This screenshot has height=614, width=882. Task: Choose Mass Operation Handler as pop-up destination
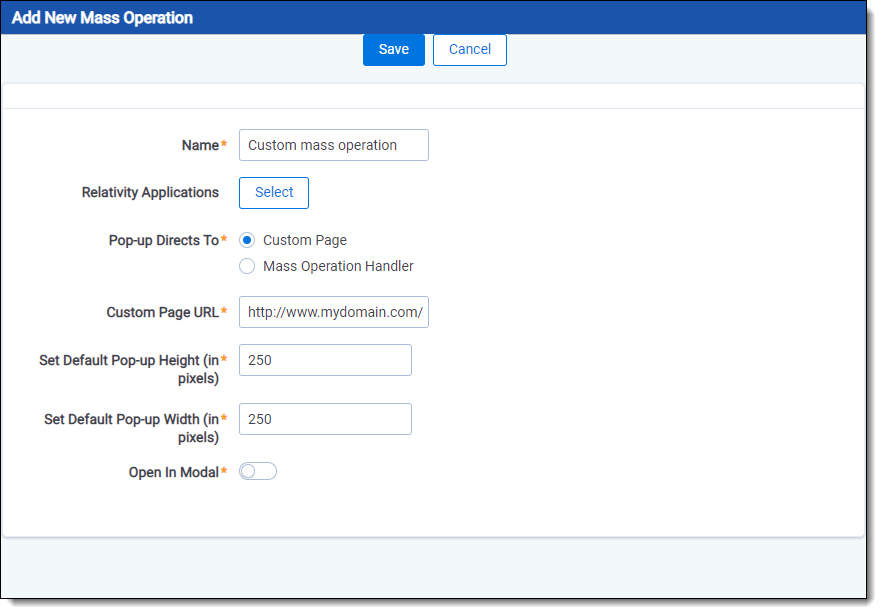247,266
